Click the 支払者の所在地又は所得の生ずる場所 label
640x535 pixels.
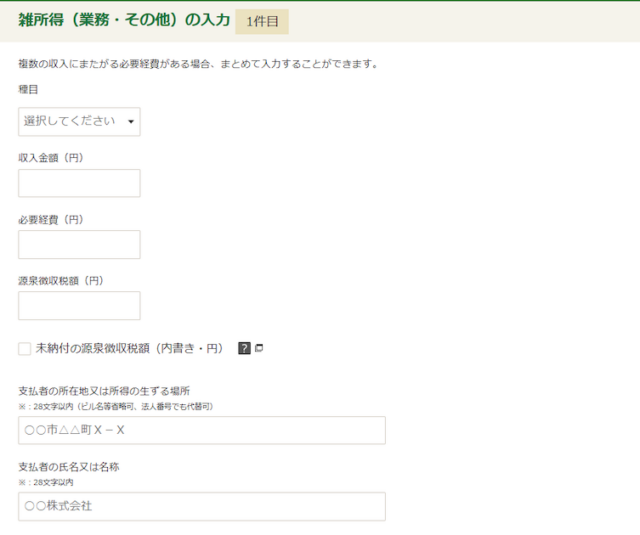[104, 391]
